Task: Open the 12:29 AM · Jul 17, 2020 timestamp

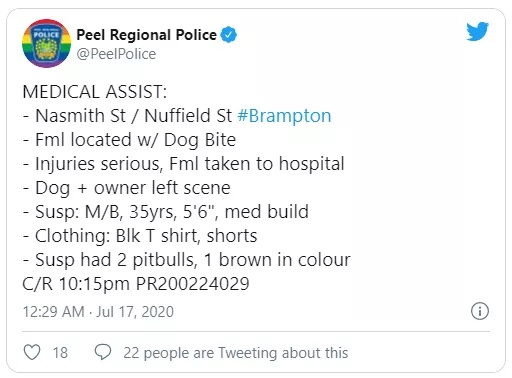Action: coord(98,312)
